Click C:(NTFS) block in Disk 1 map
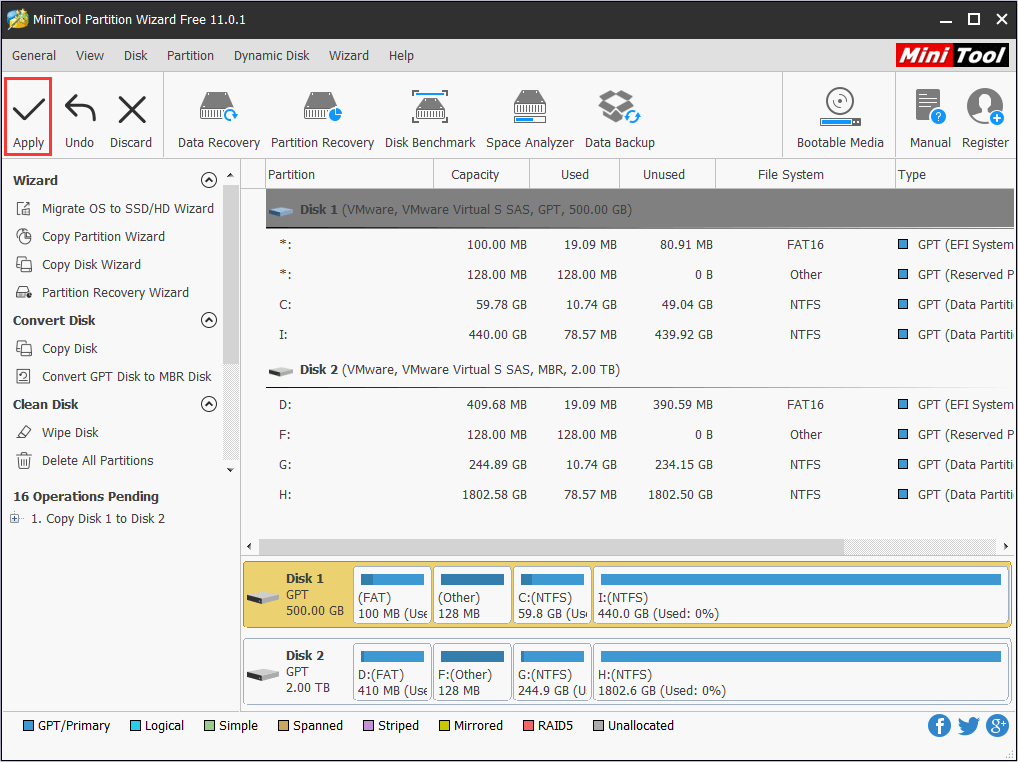This screenshot has width=1018, height=762. click(552, 595)
